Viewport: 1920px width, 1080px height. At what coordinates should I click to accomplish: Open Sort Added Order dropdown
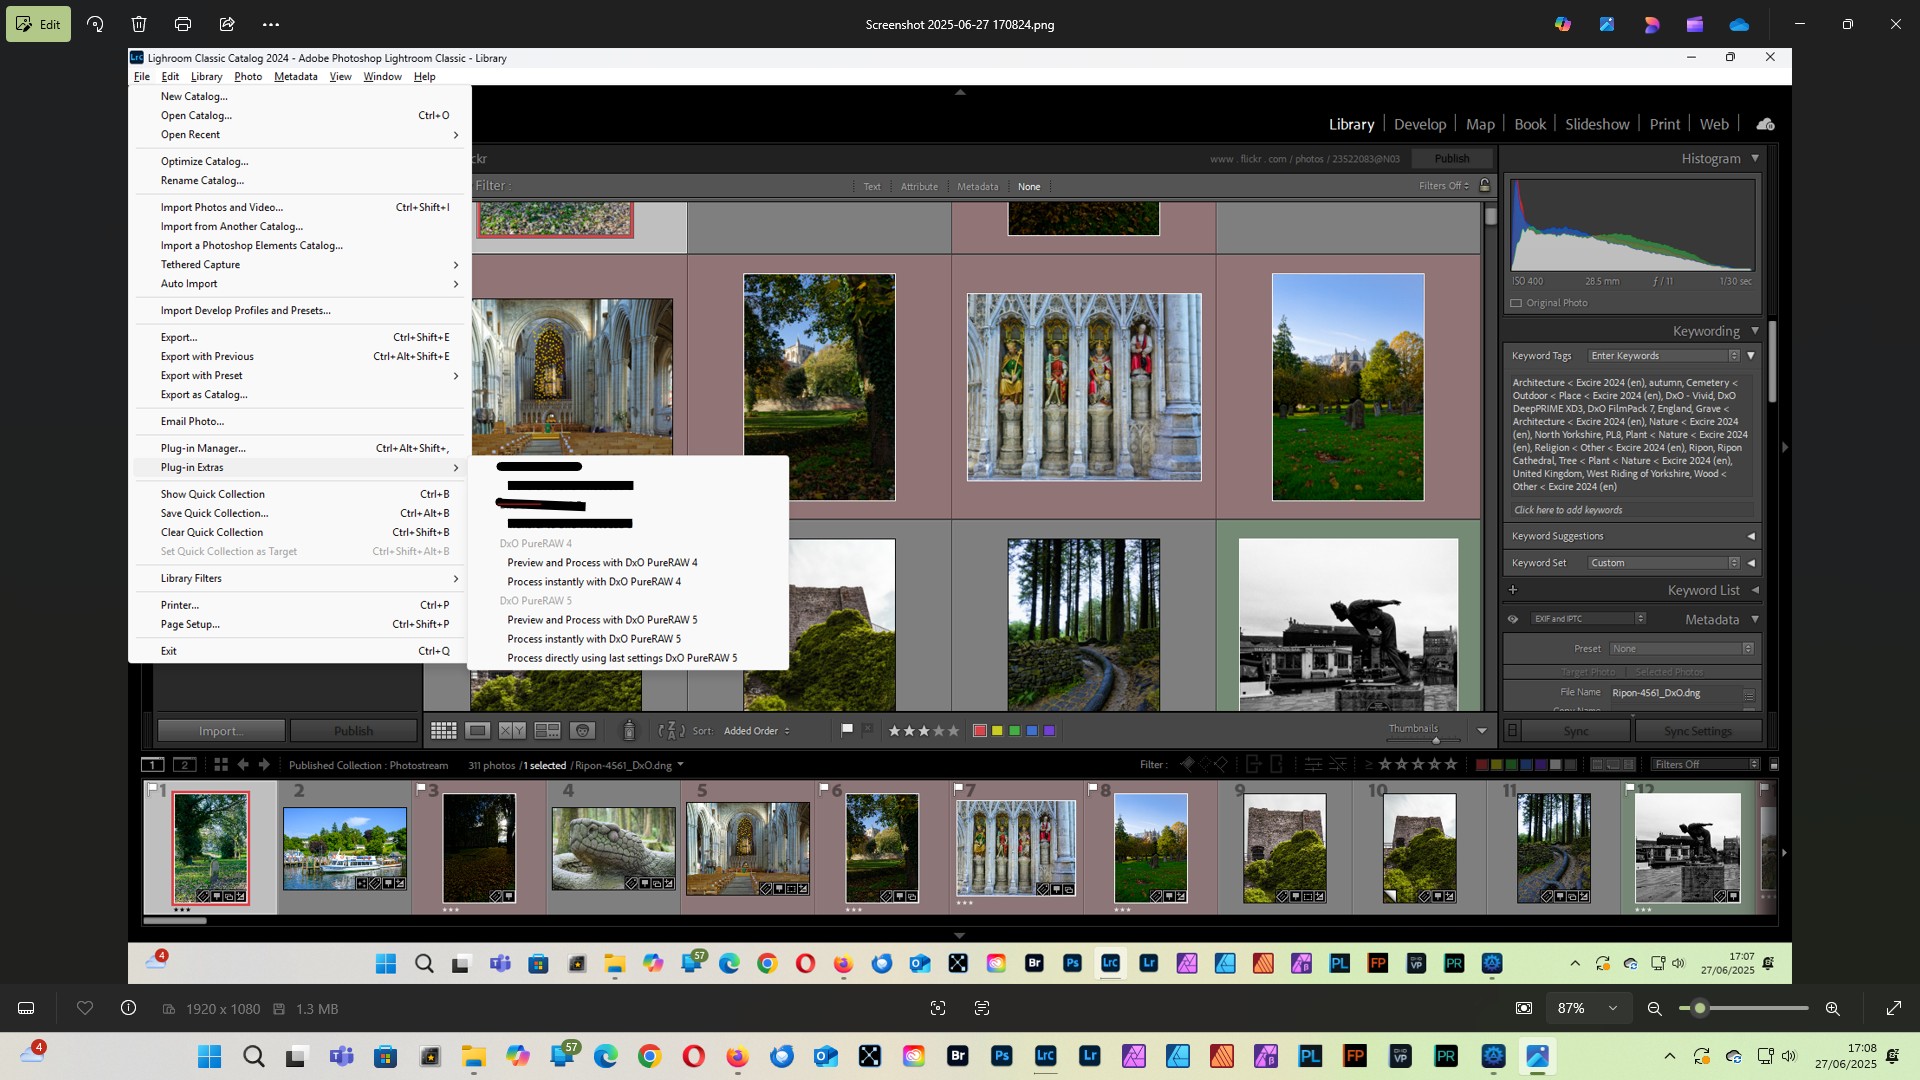(x=757, y=731)
